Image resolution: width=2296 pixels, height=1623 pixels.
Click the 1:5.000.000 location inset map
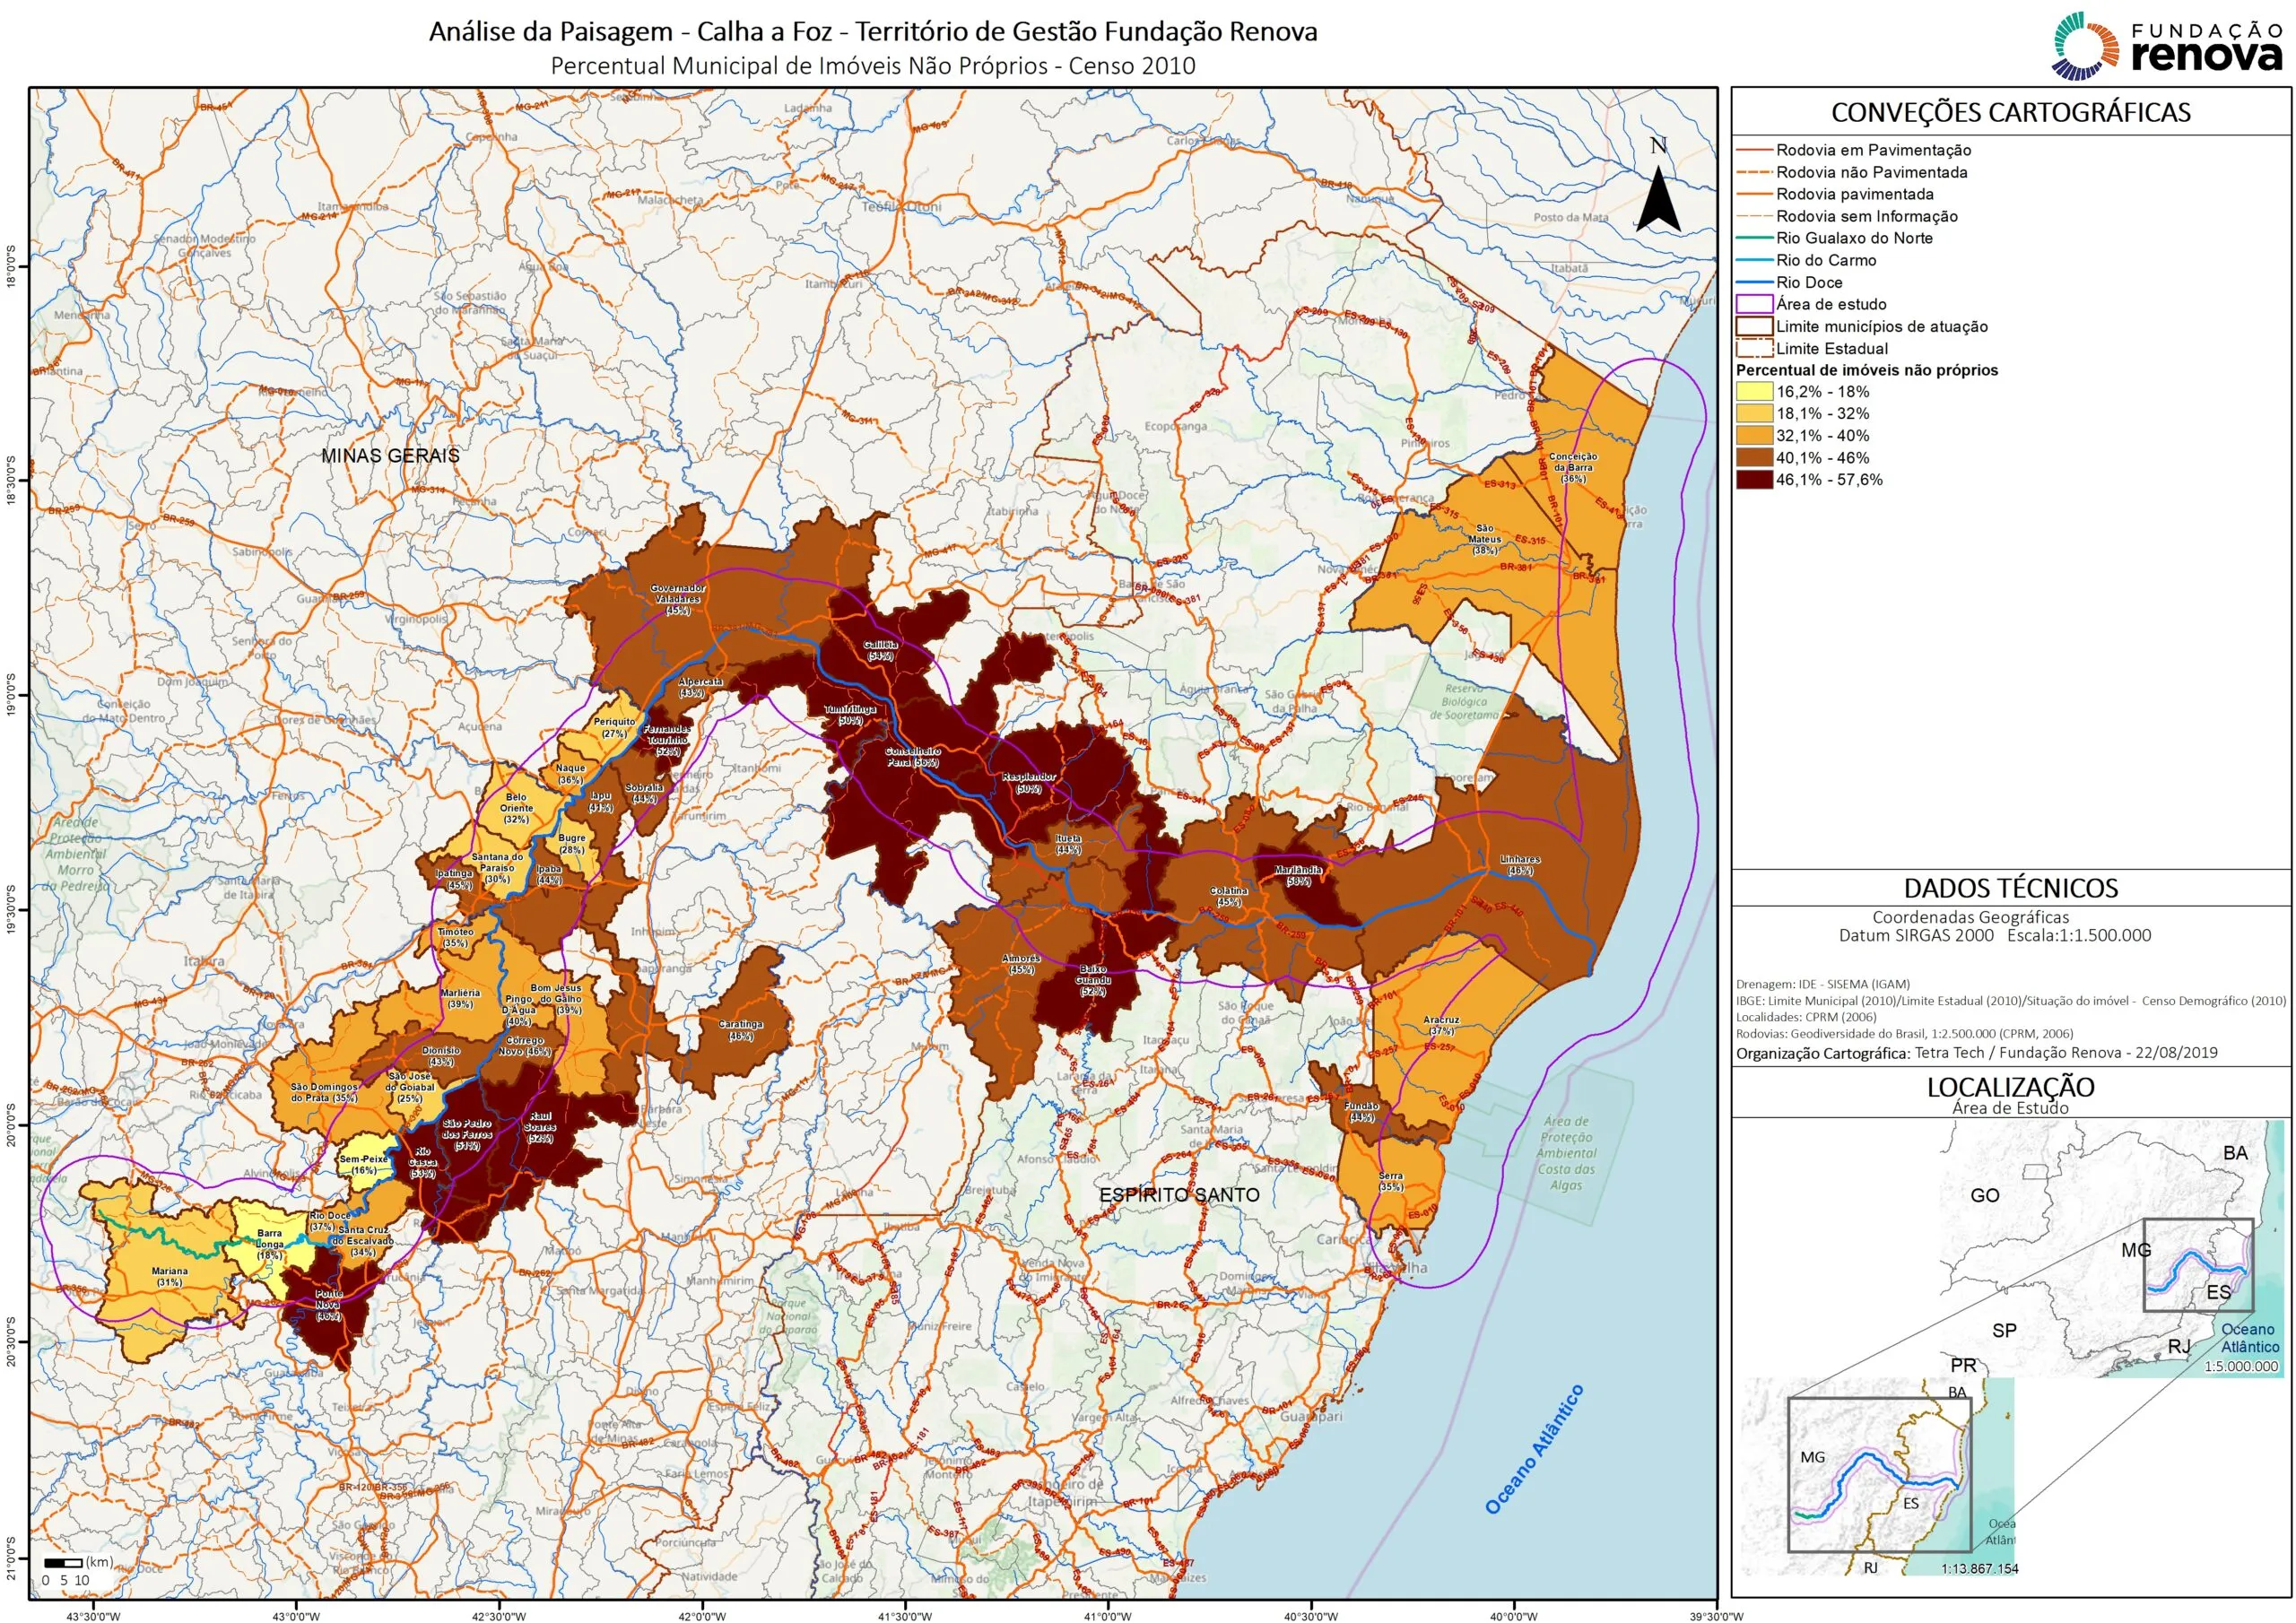click(2110, 1245)
